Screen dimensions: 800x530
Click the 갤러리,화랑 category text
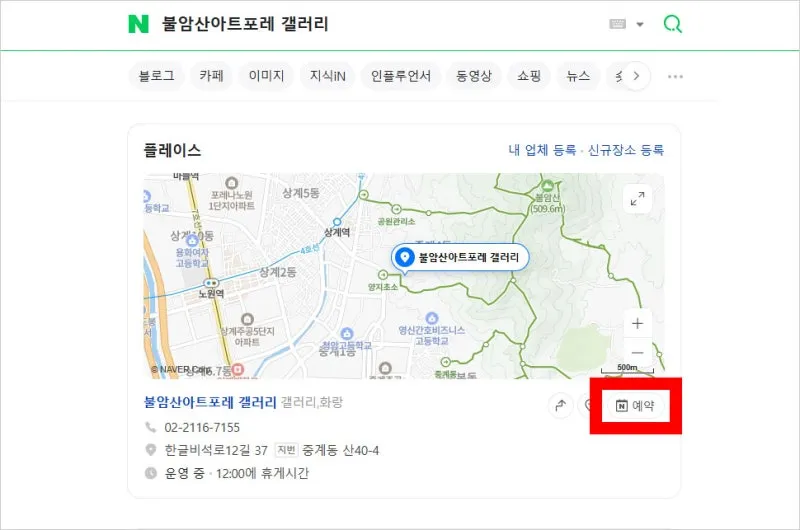pyautogui.click(x=312, y=402)
